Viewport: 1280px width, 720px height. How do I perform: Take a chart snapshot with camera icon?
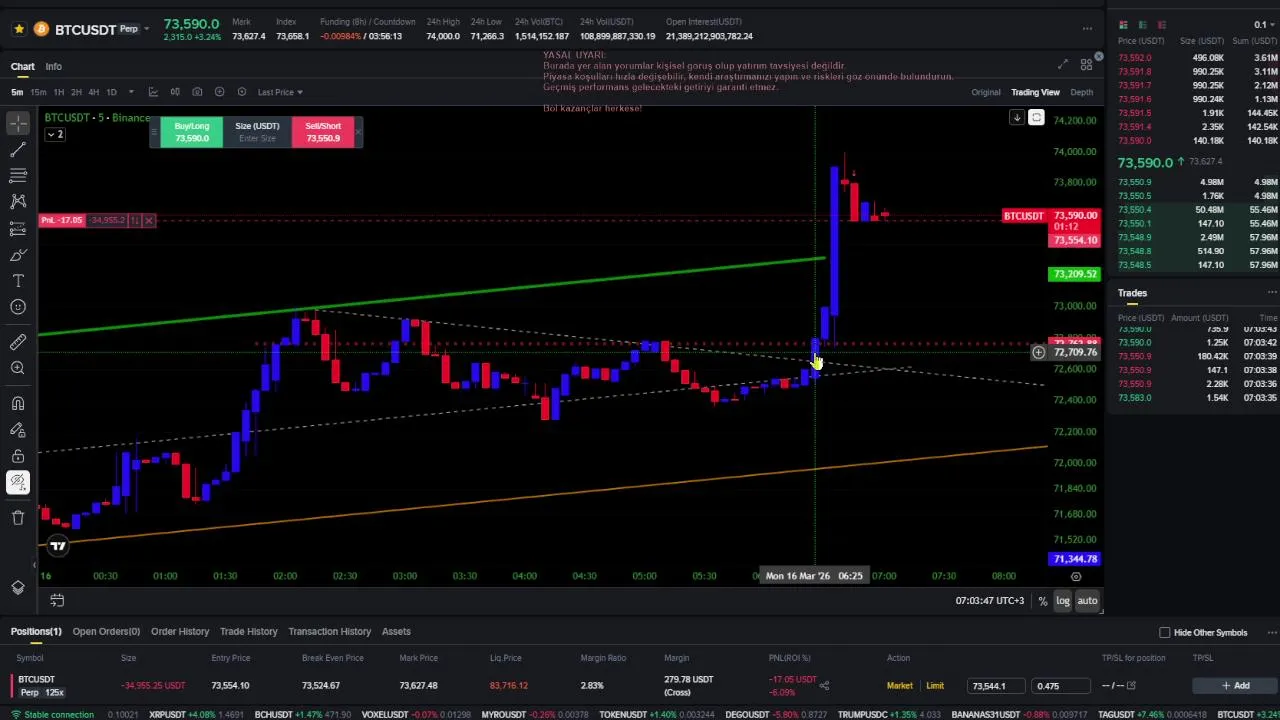point(197,92)
